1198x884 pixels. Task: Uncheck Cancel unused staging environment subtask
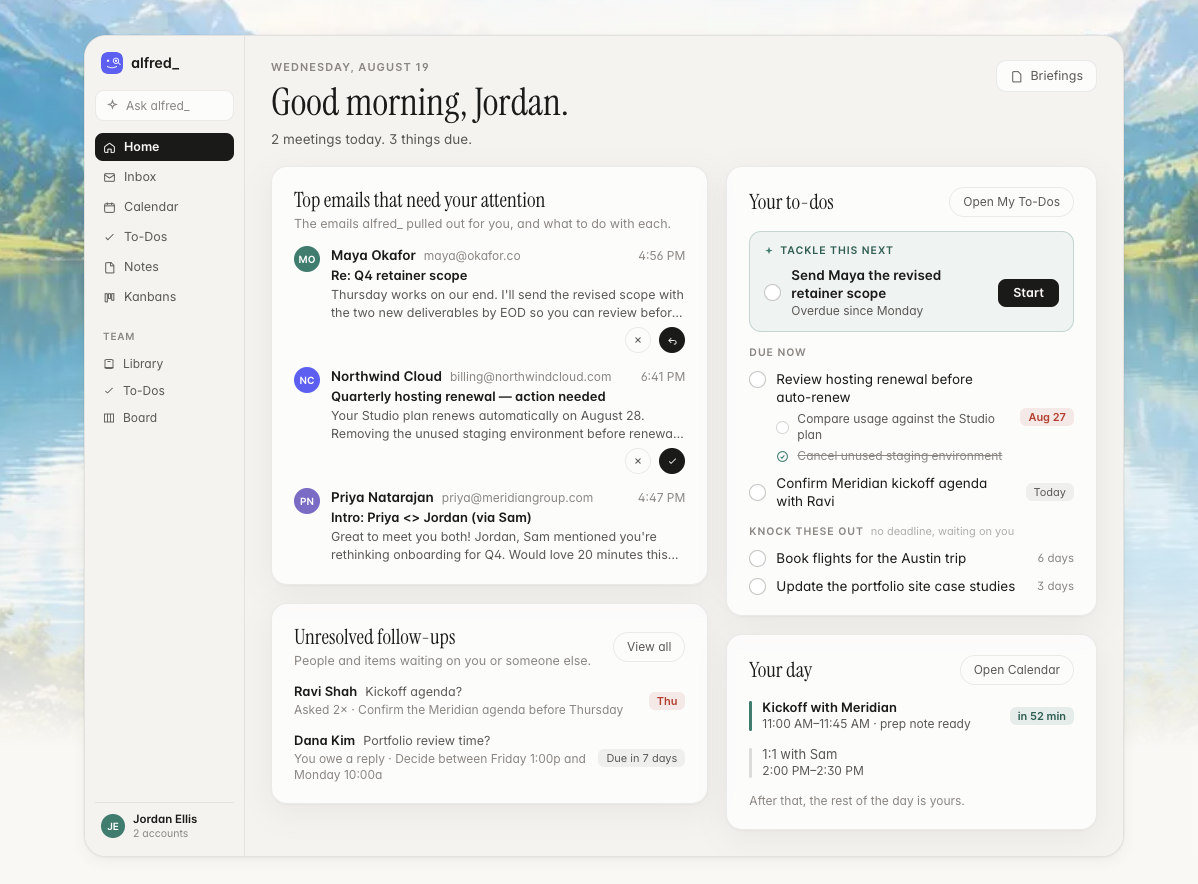[782, 456]
